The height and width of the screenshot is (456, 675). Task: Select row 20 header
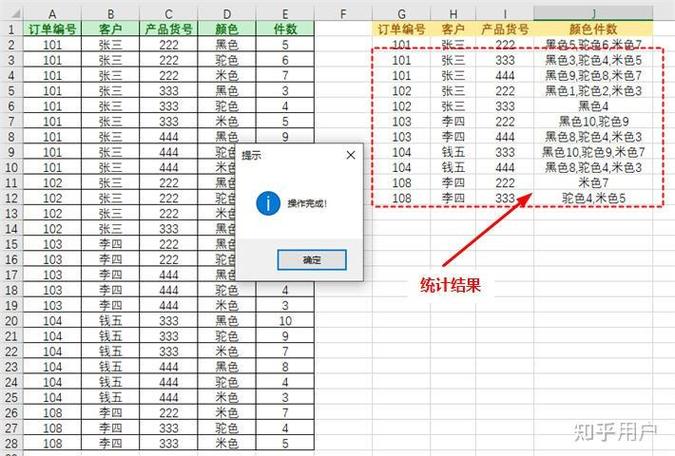tap(11, 321)
